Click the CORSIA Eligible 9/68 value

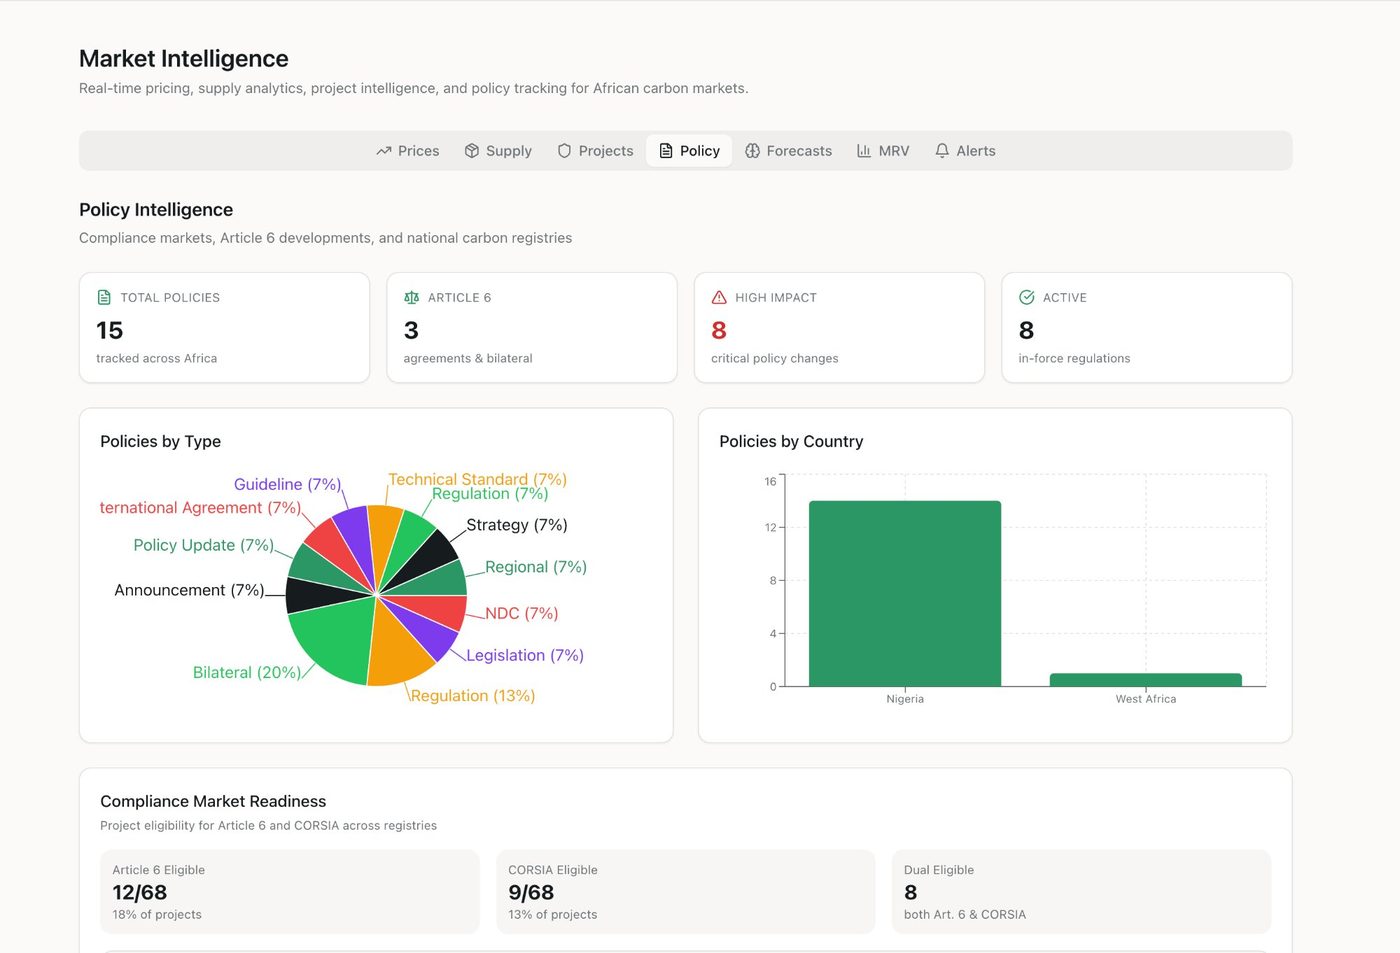click(x=531, y=892)
